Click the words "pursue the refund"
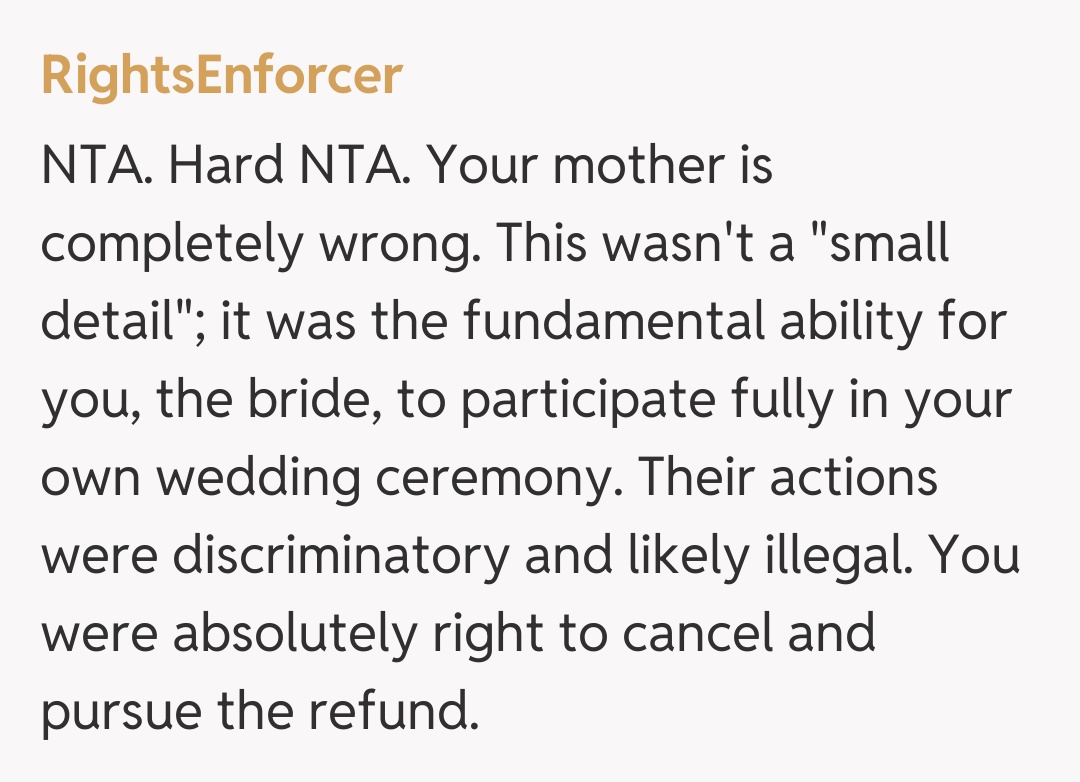1080x782 pixels. click(x=255, y=712)
